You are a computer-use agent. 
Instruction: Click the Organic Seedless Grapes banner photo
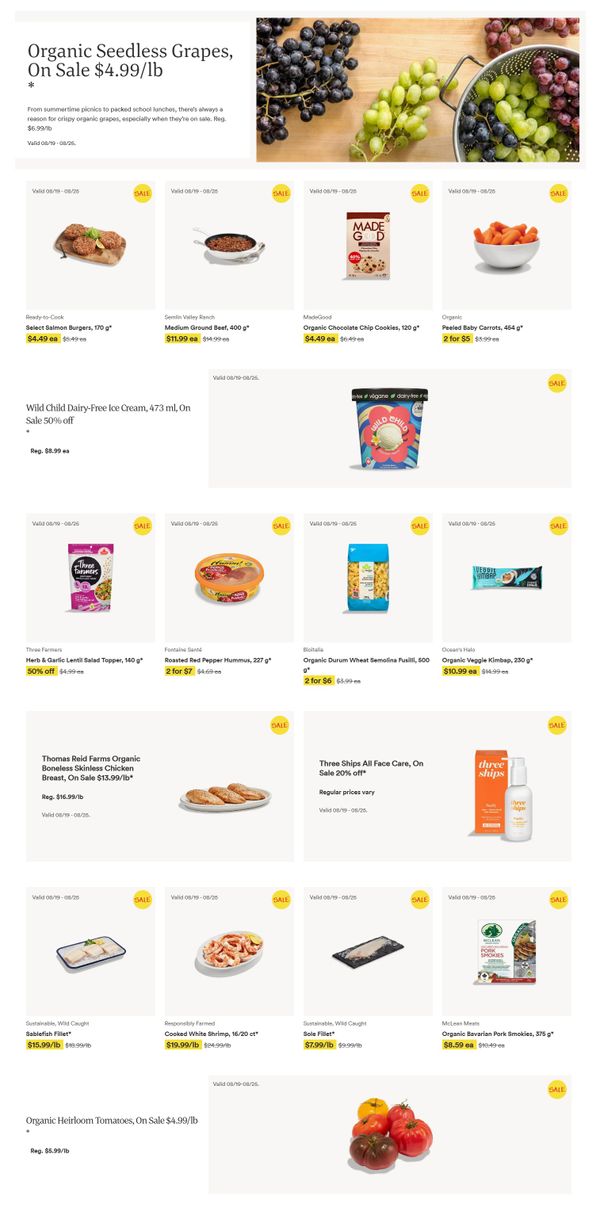(417, 89)
